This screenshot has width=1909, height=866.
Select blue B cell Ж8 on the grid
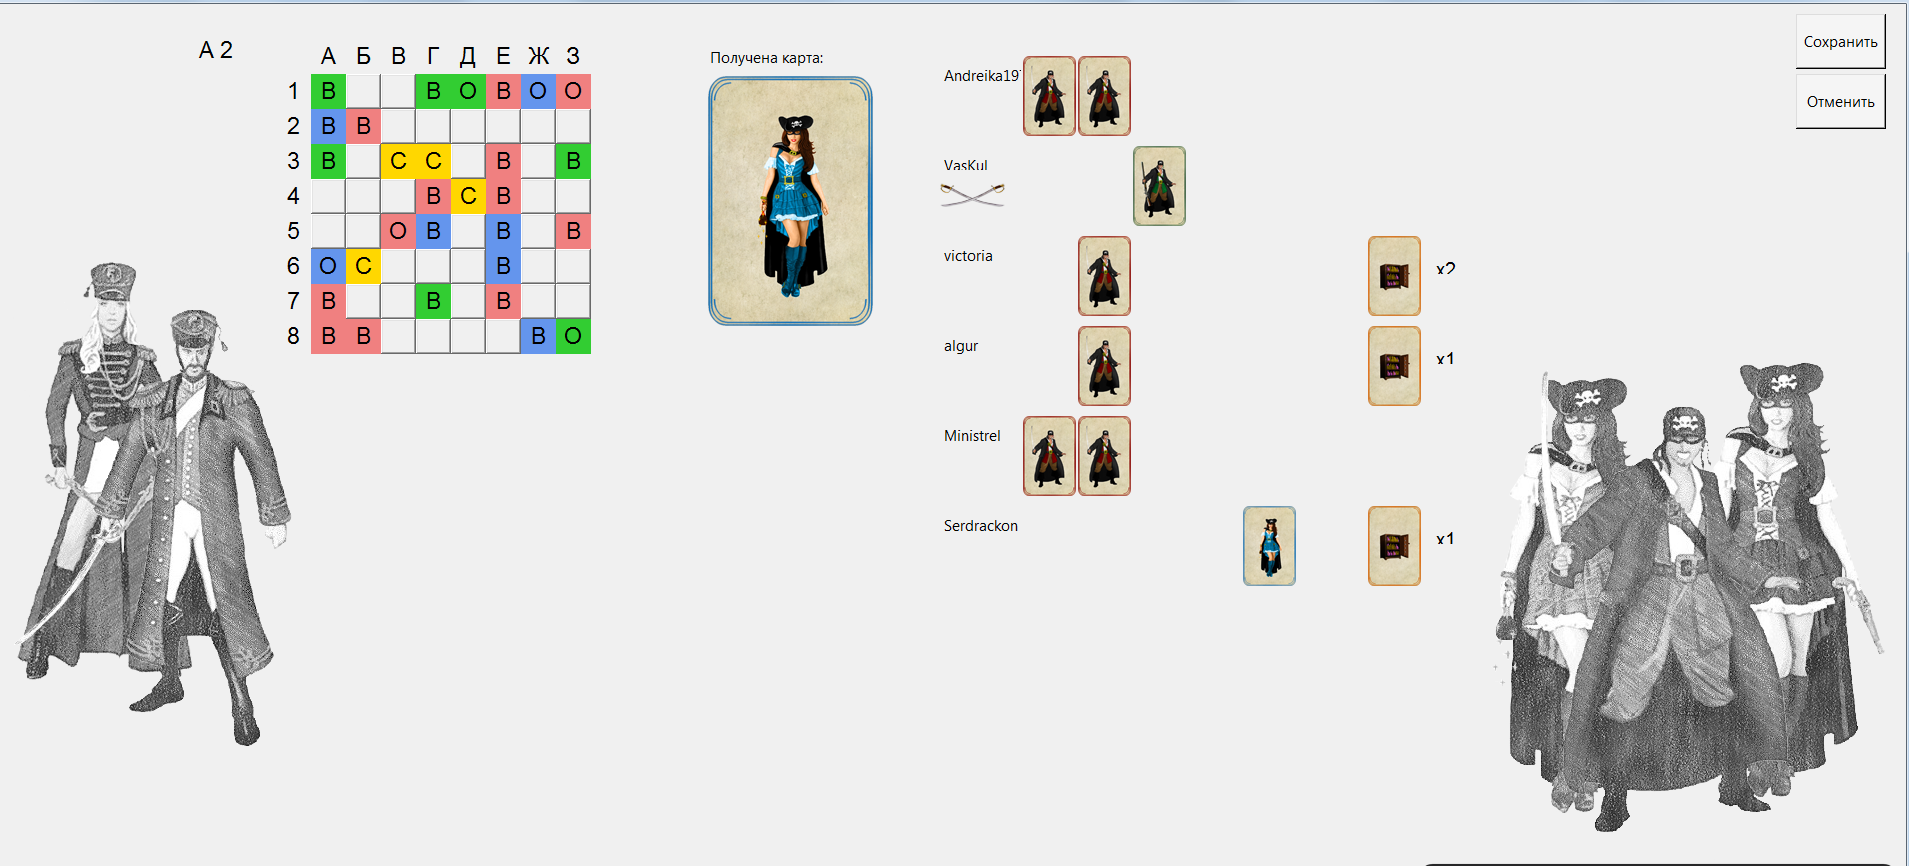point(538,336)
